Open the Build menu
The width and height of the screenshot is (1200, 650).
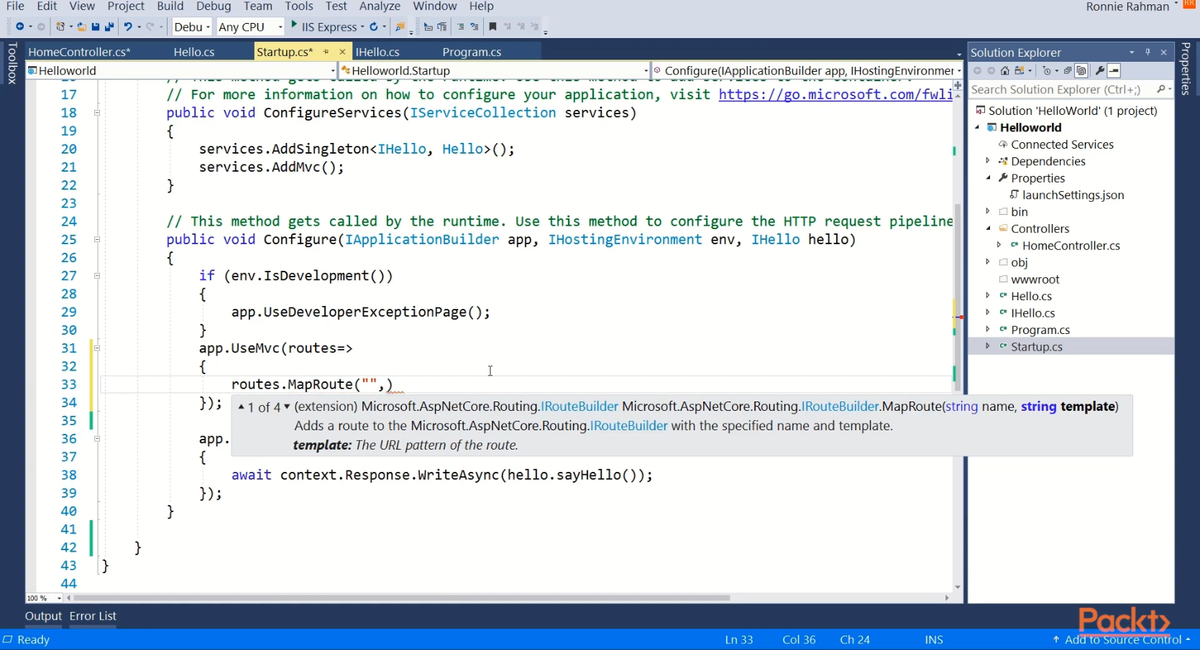[x=170, y=6]
